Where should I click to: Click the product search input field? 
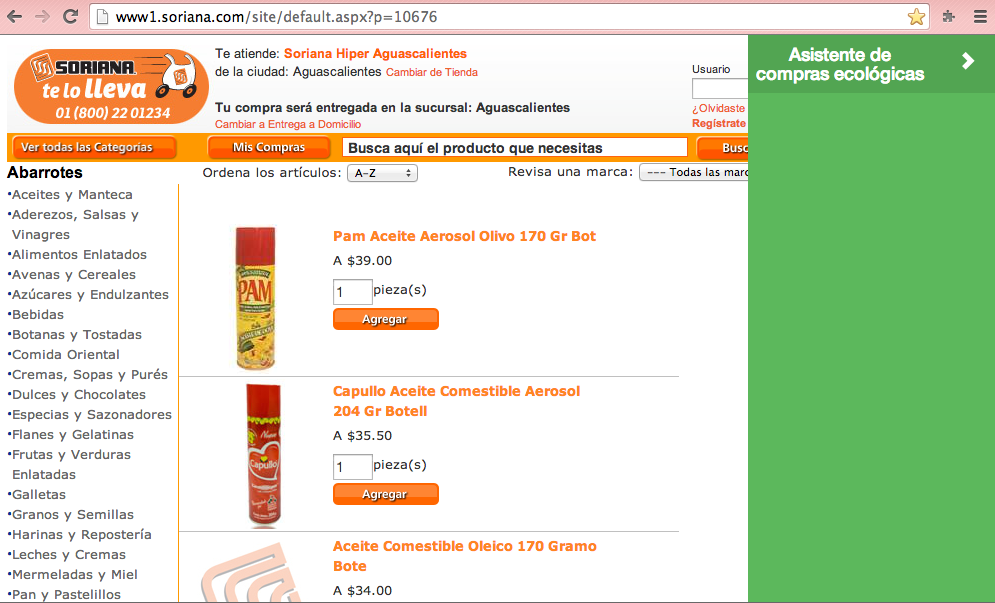pyautogui.click(x=515, y=148)
